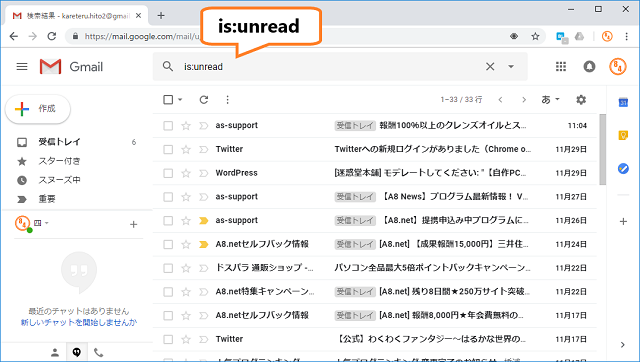Click the mail list vertical scrollbar
This screenshot has height=362, width=640.
coord(602,150)
